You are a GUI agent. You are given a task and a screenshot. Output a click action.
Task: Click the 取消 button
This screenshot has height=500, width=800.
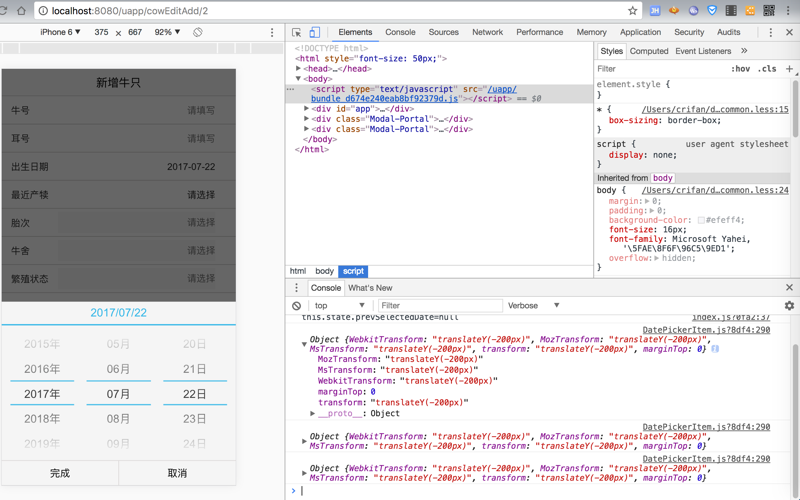[x=177, y=473]
